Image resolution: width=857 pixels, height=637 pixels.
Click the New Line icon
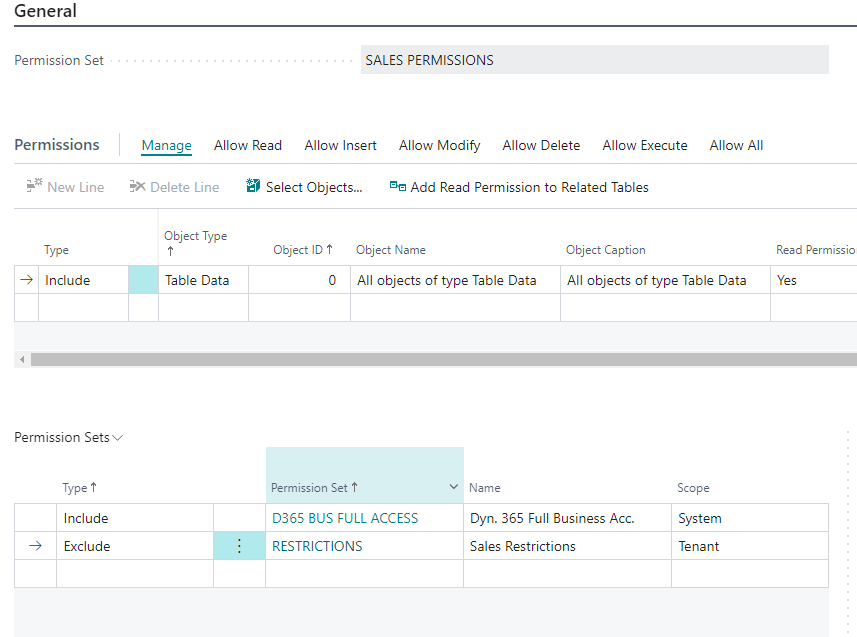coord(34,187)
